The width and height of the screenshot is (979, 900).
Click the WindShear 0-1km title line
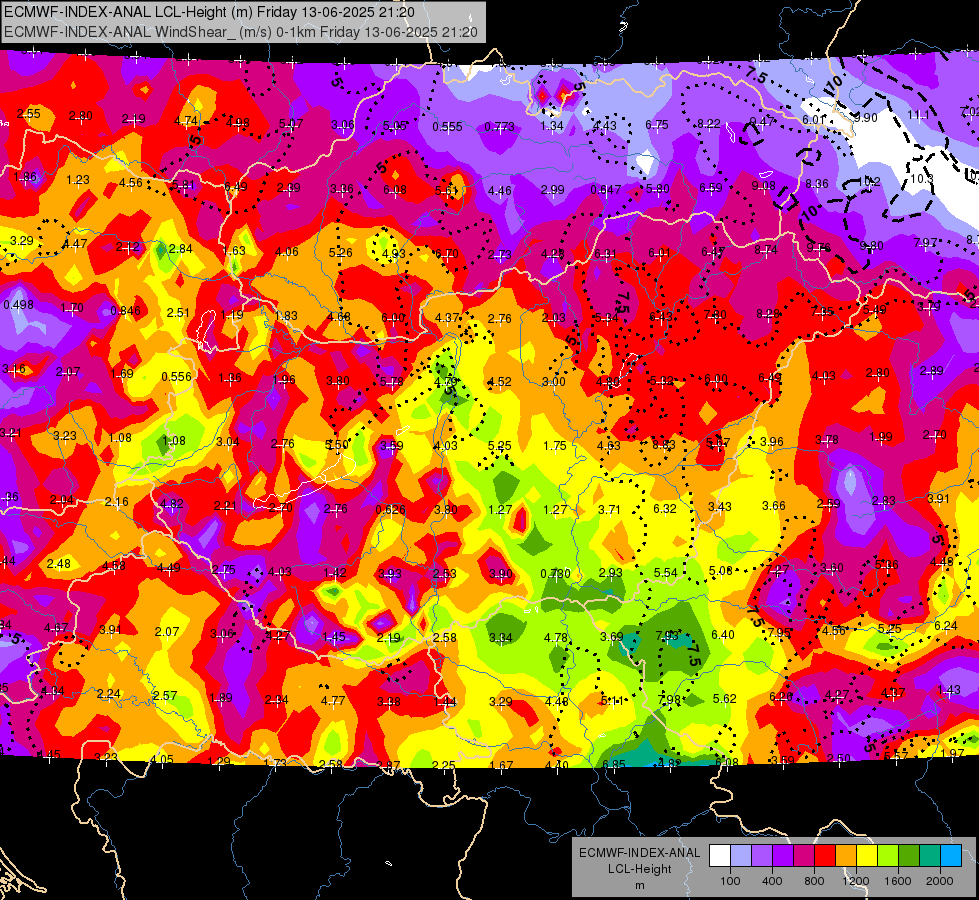click(241, 32)
